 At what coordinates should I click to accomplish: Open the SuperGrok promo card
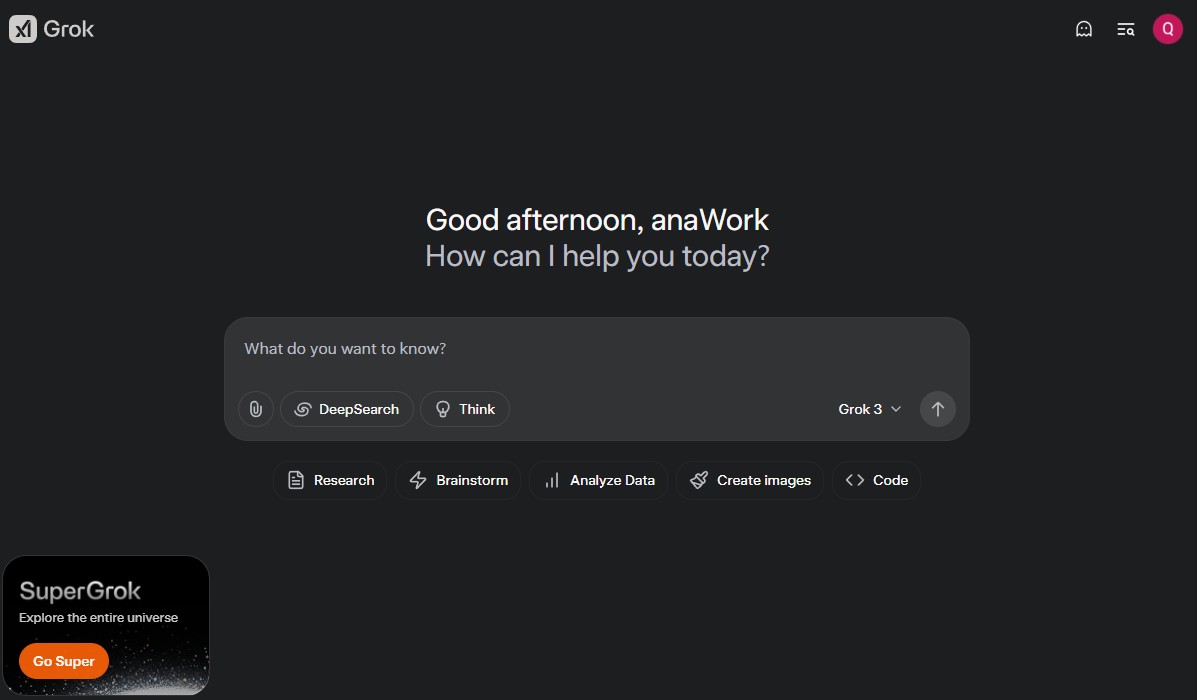pos(106,600)
